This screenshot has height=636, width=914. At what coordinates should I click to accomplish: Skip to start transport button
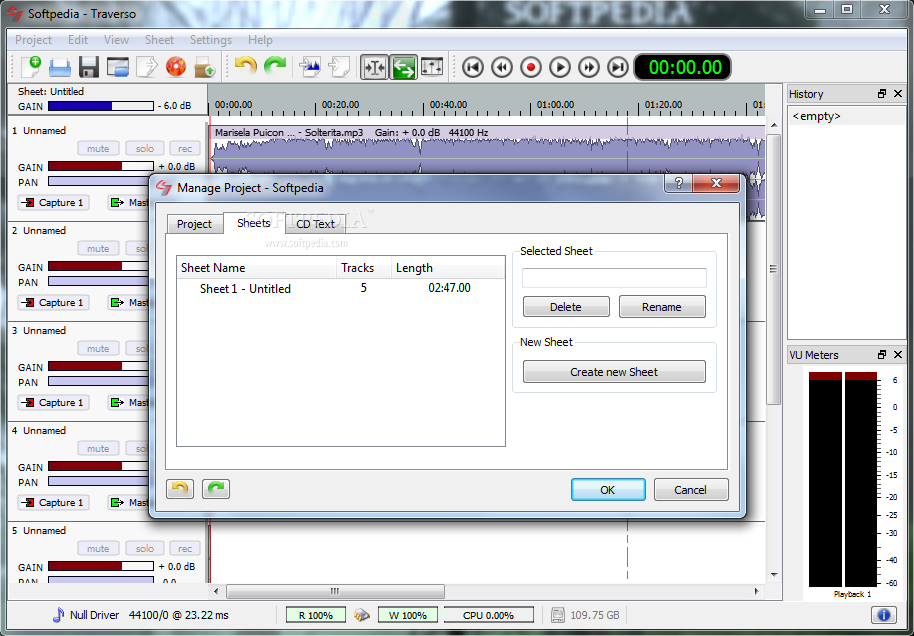(473, 67)
